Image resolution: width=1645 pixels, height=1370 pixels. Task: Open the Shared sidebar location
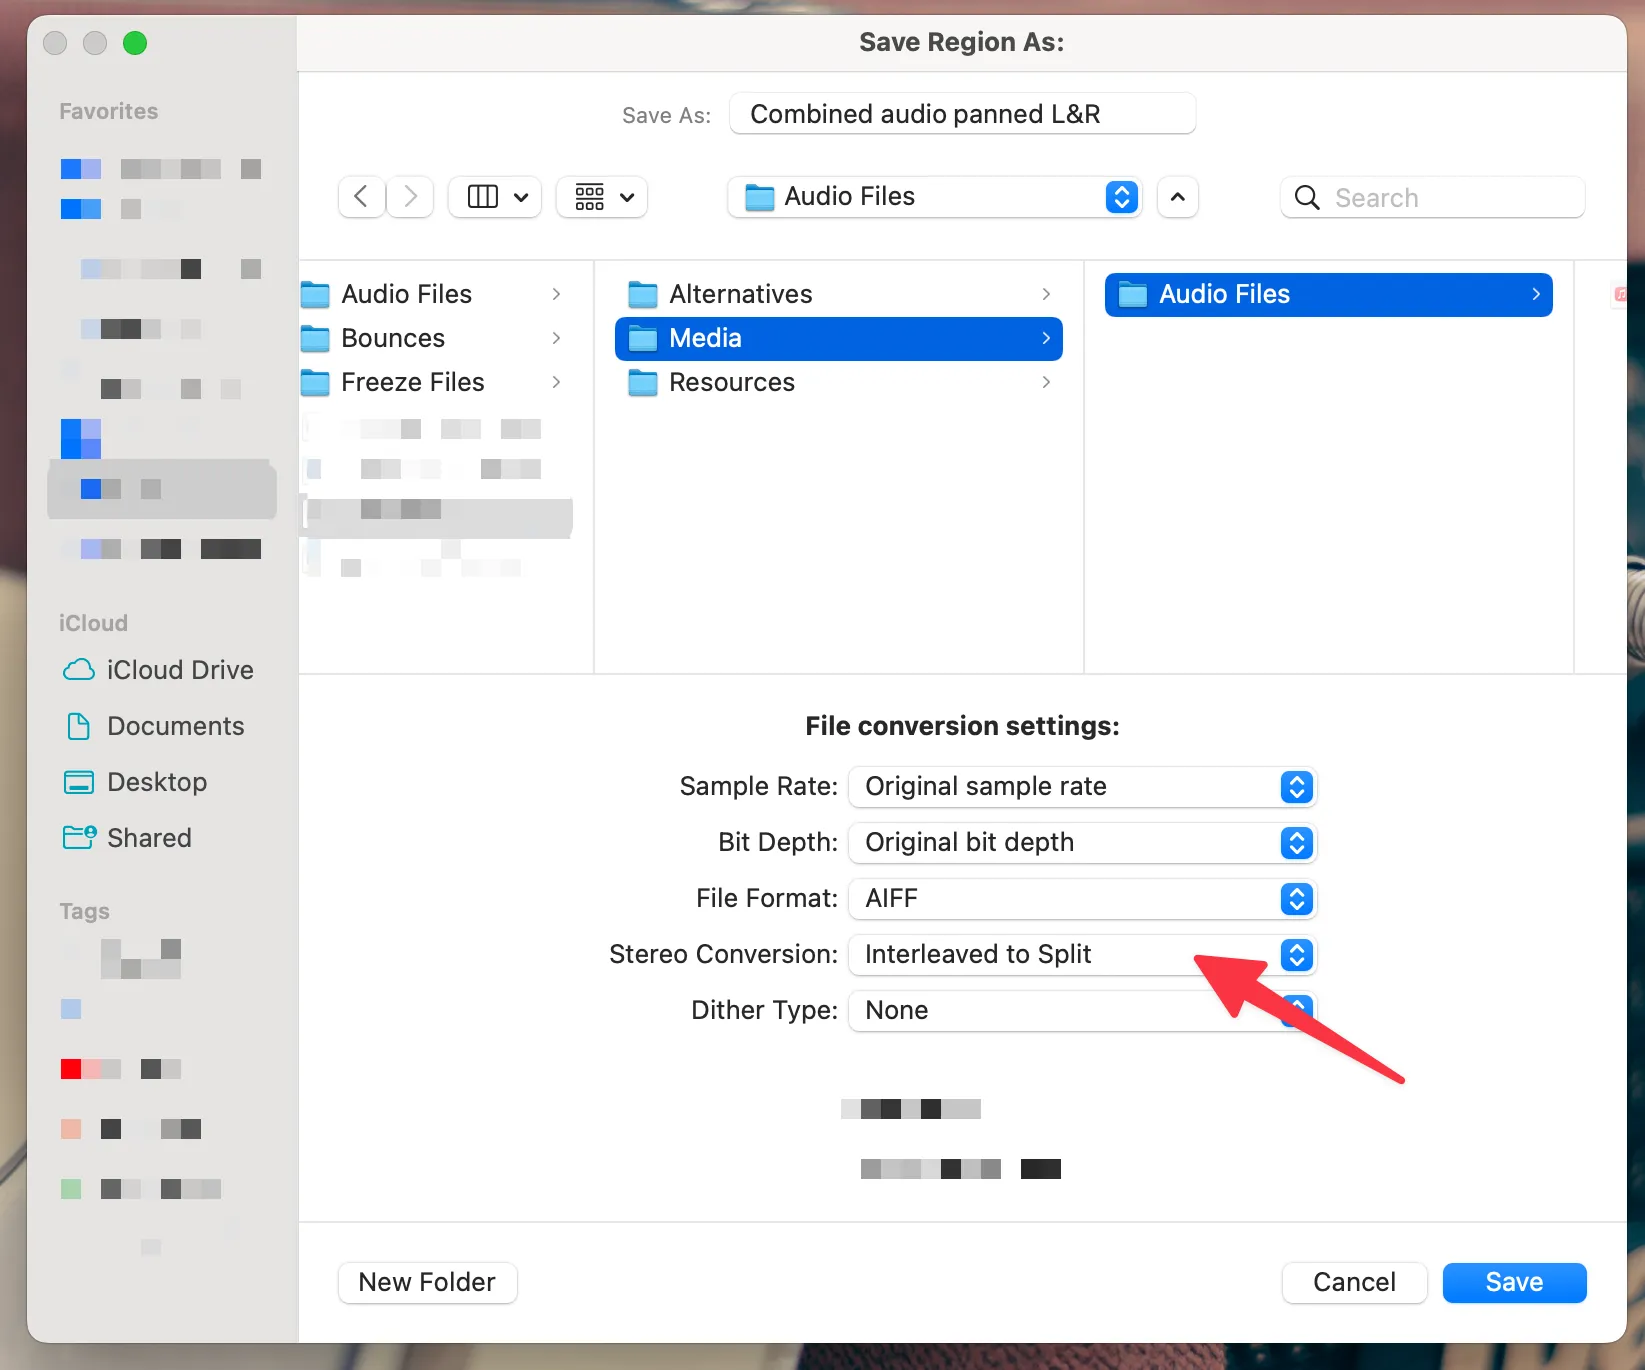coord(148,838)
